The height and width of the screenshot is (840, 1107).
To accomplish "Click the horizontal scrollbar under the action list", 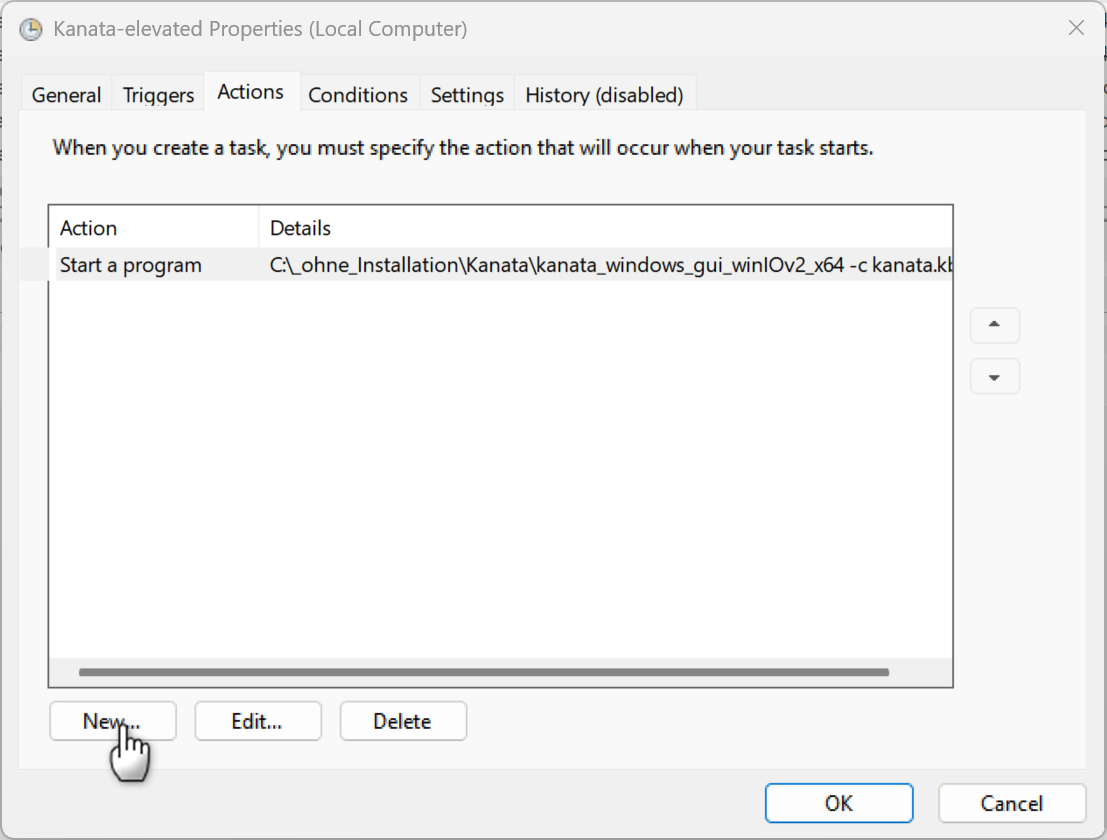I will pyautogui.click(x=483, y=673).
